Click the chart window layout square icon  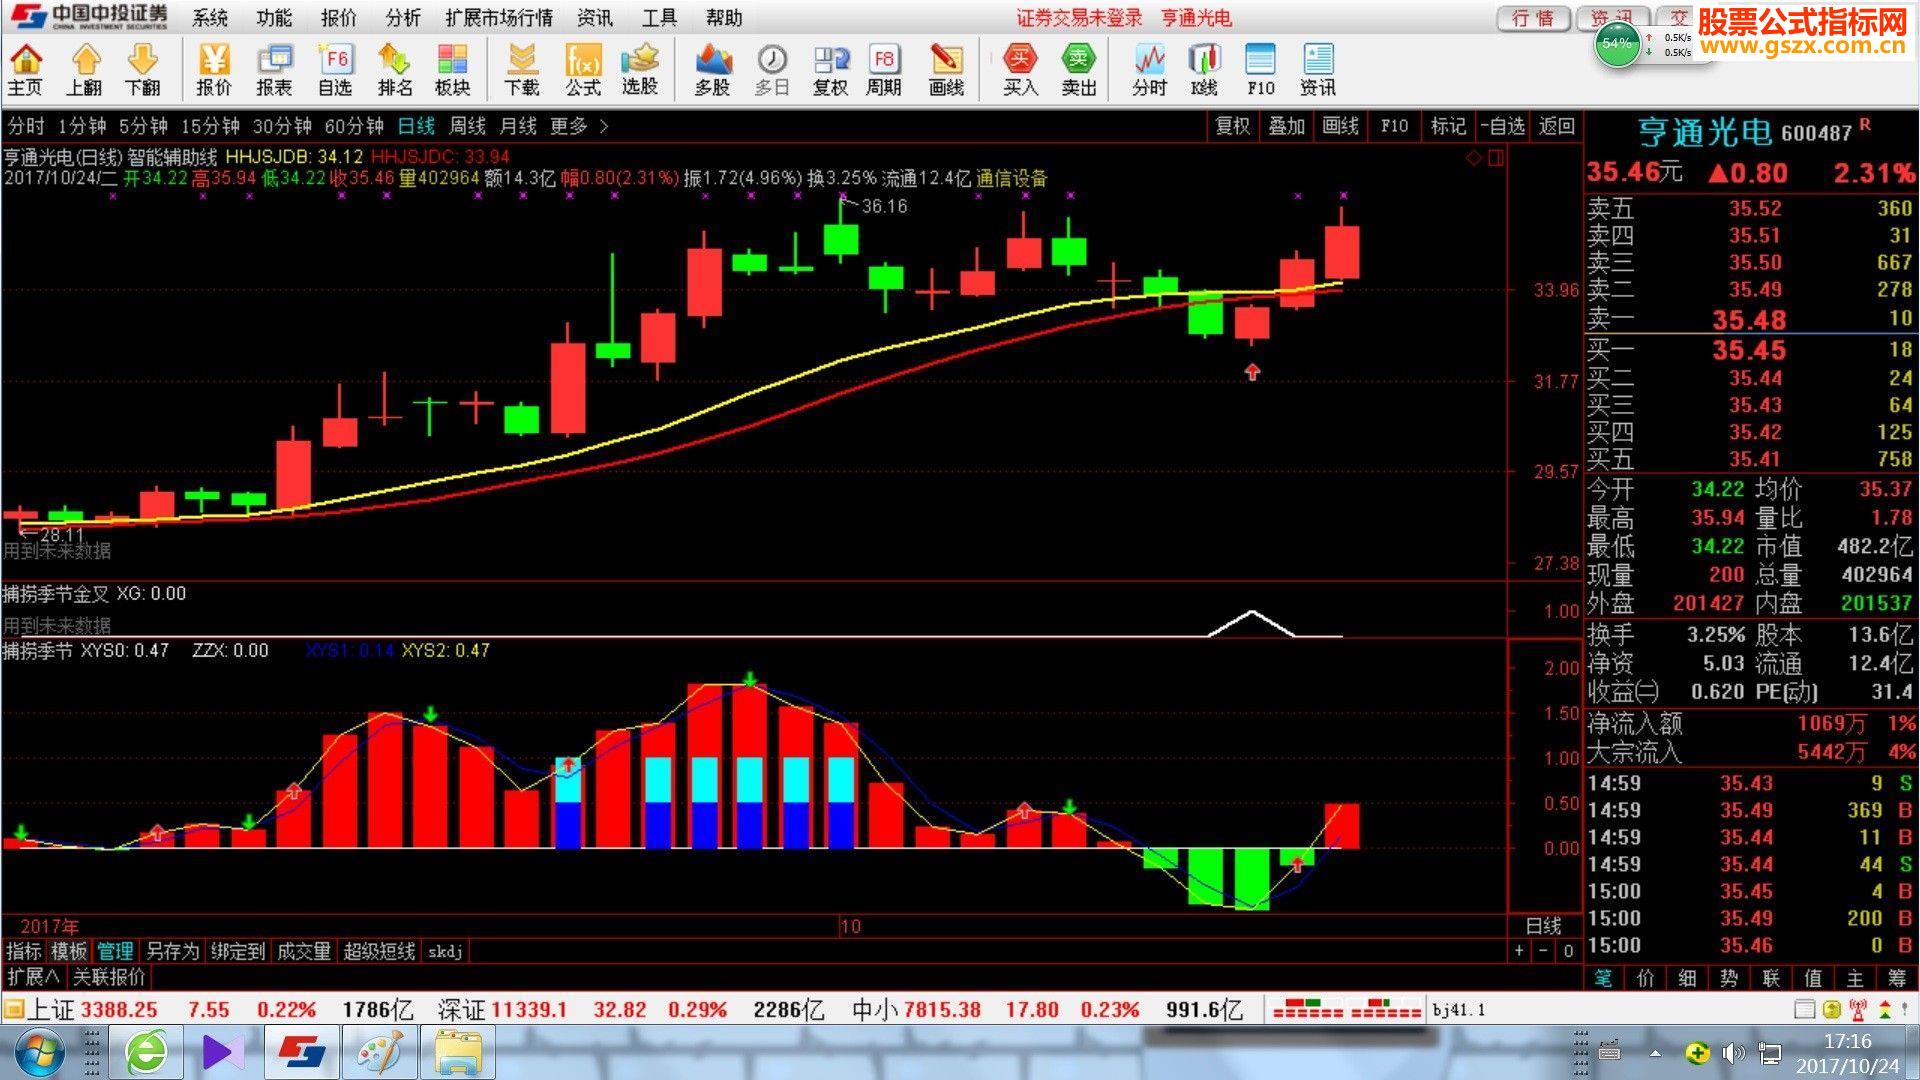point(1496,158)
